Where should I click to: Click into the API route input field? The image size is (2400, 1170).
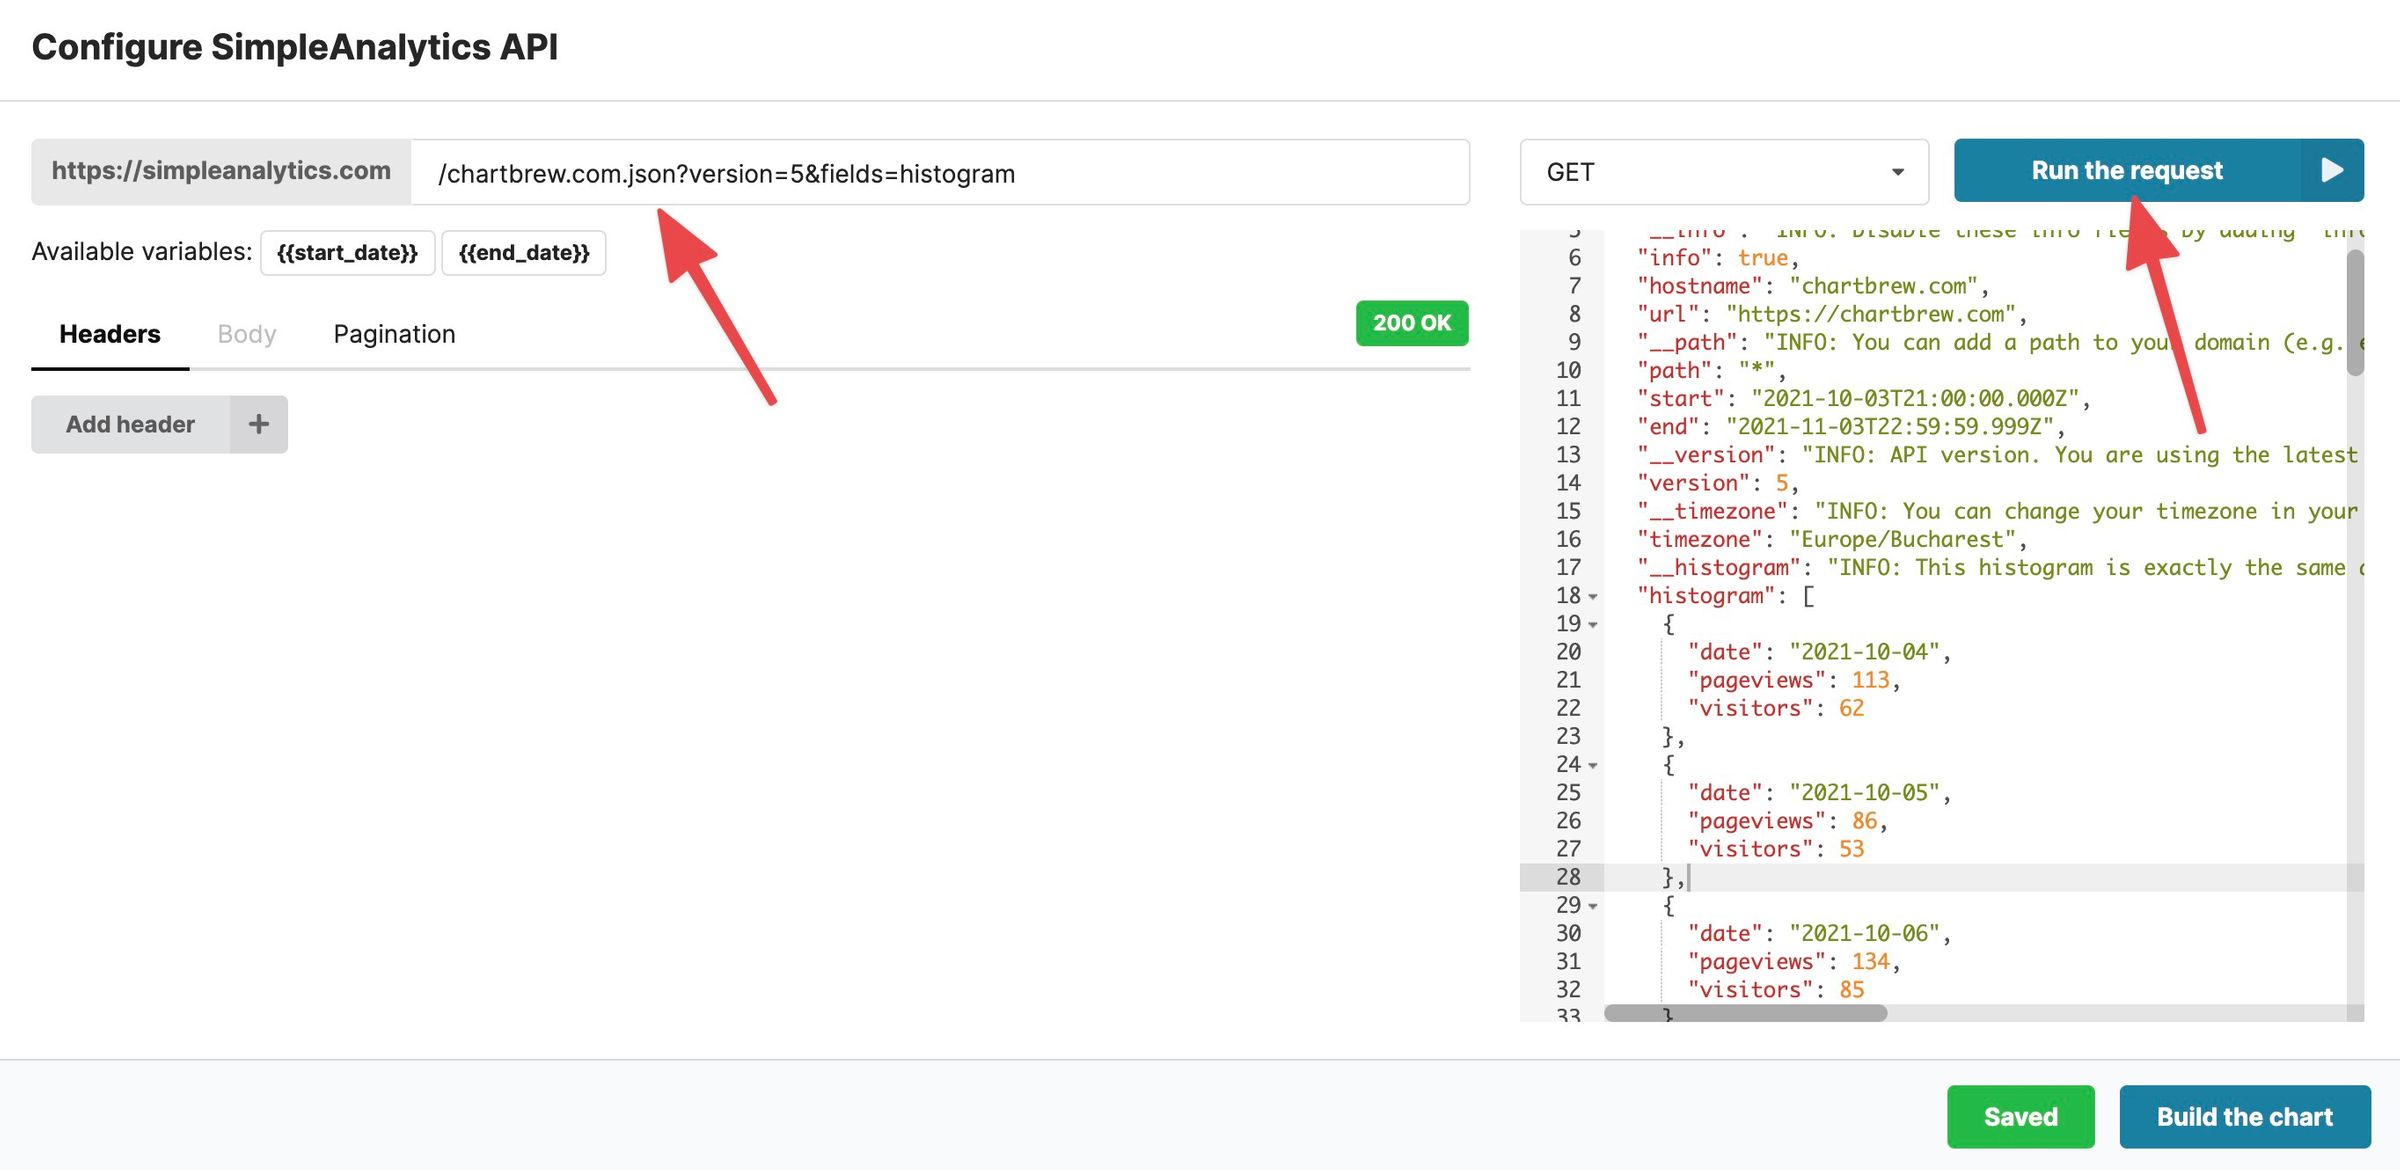(940, 173)
